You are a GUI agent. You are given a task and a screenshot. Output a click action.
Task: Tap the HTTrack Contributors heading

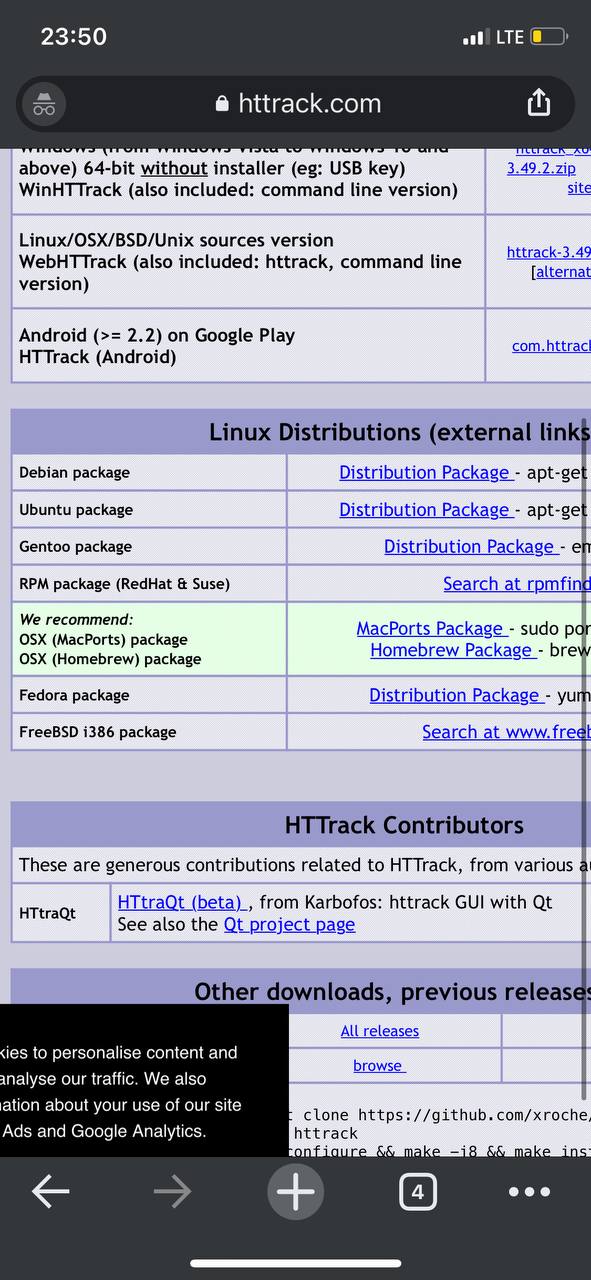(404, 825)
